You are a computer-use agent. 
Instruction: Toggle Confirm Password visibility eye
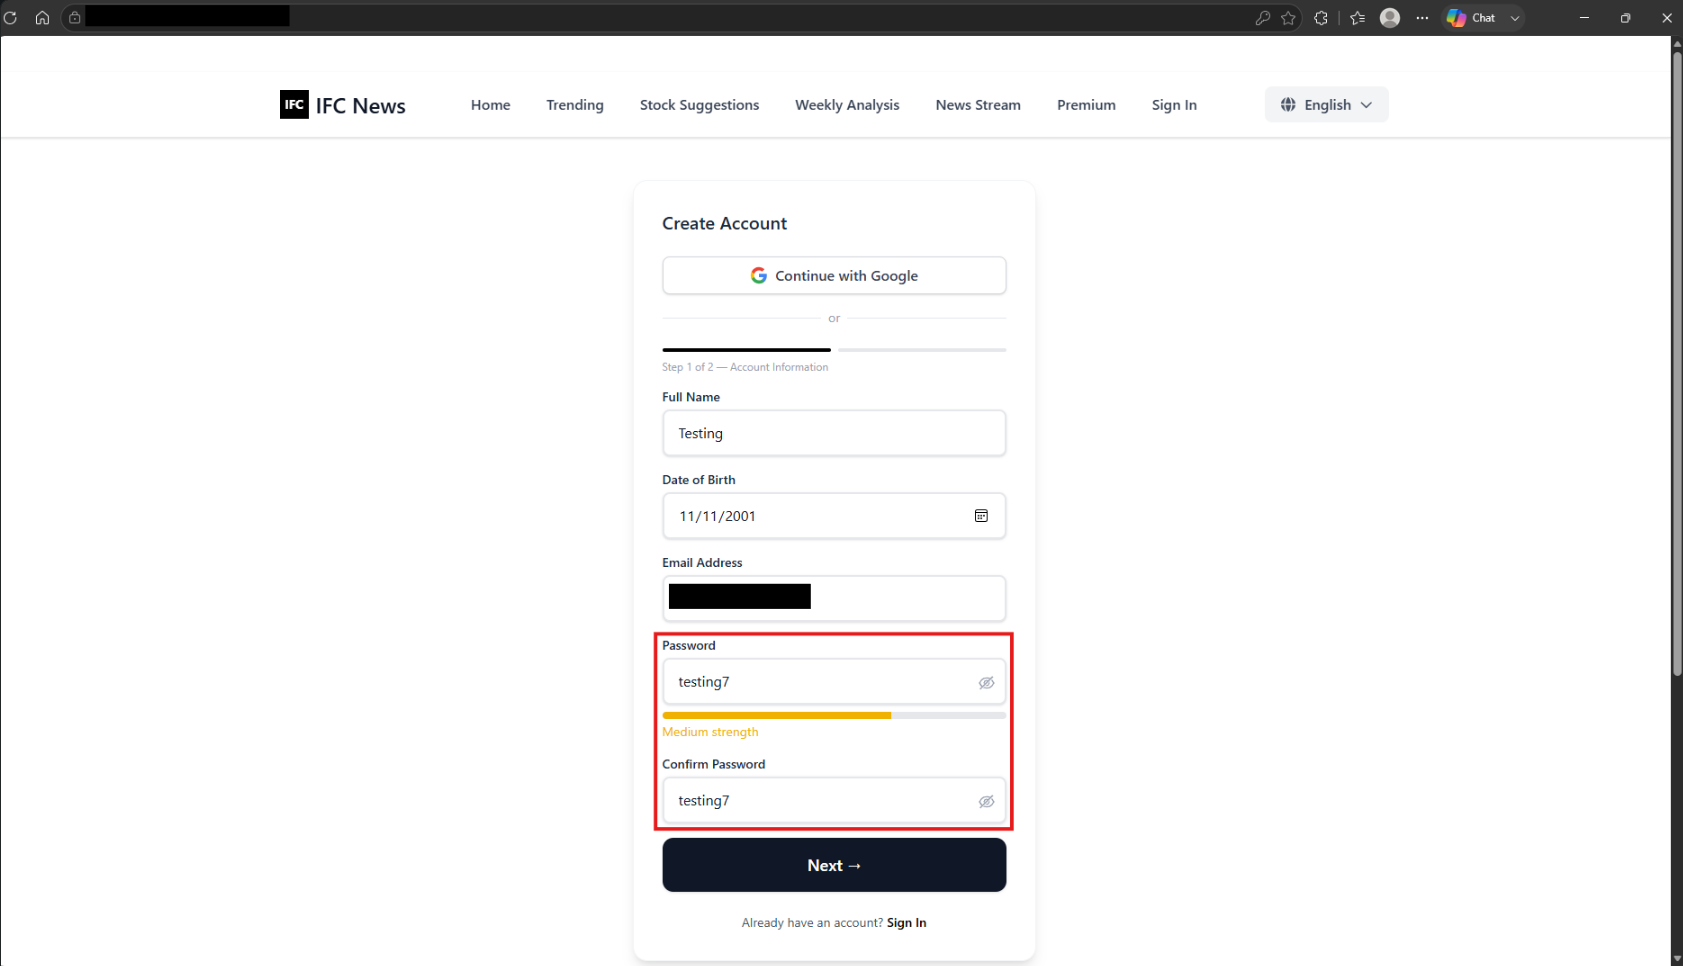tap(986, 802)
